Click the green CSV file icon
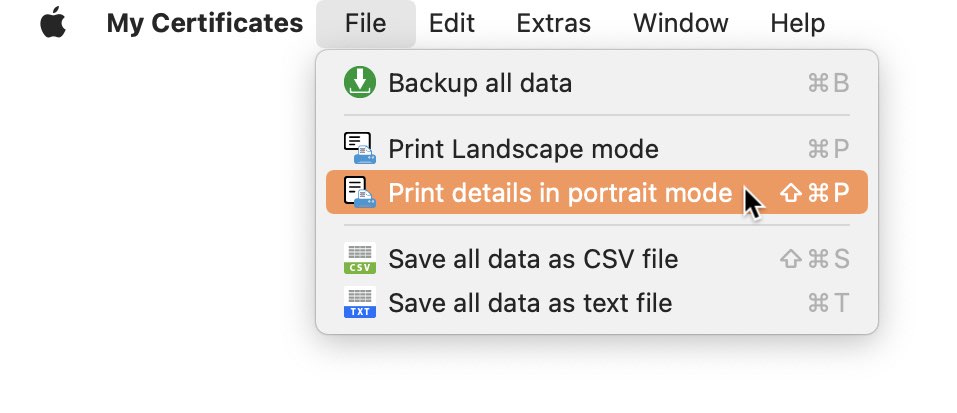 point(359,258)
